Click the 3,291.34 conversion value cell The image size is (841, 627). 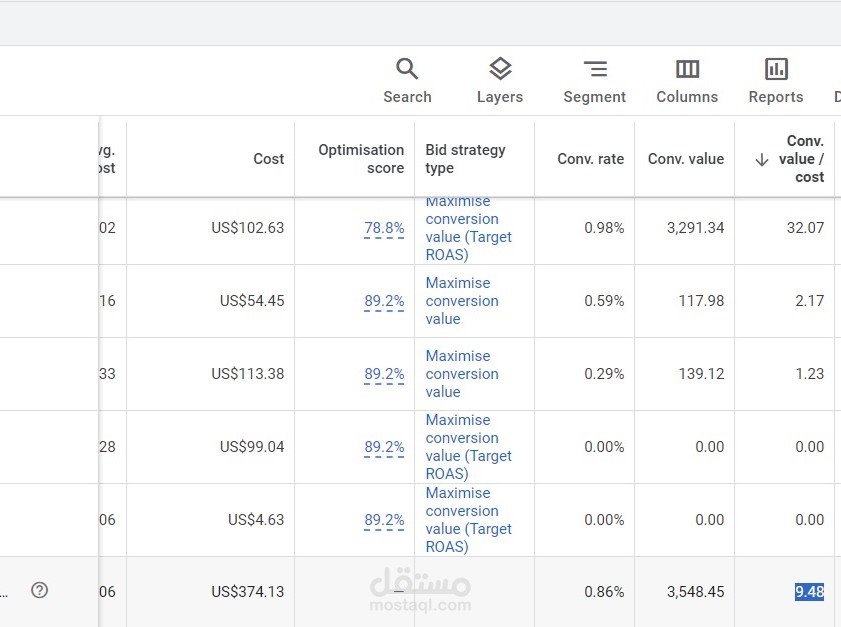point(695,228)
